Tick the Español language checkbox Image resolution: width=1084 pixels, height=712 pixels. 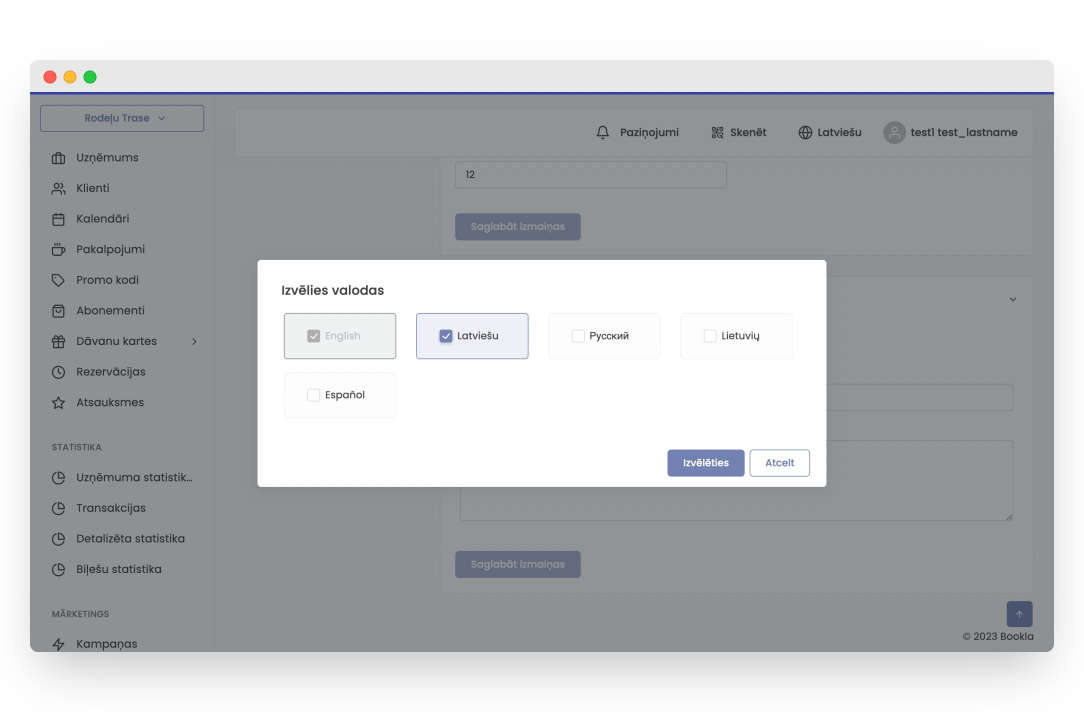(313, 395)
